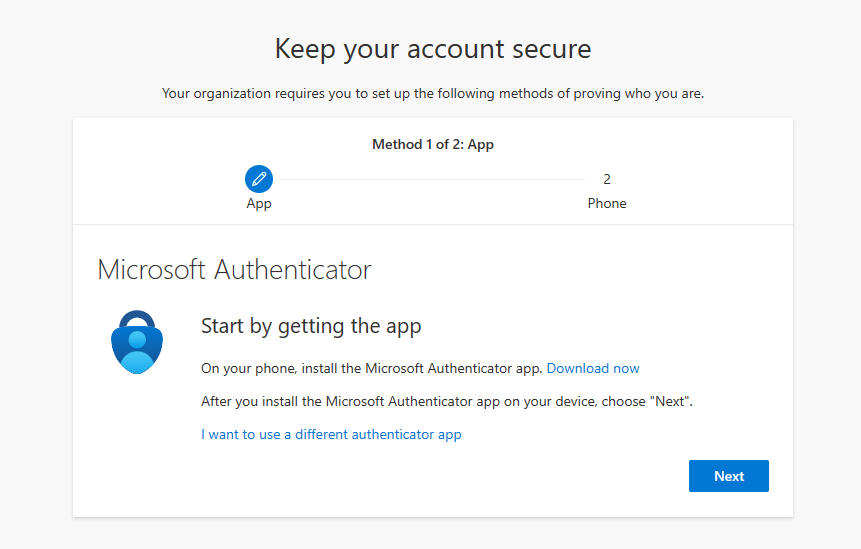Click the Microsoft Authenticator lock icon
Image resolution: width=861 pixels, height=549 pixels.
(x=137, y=342)
